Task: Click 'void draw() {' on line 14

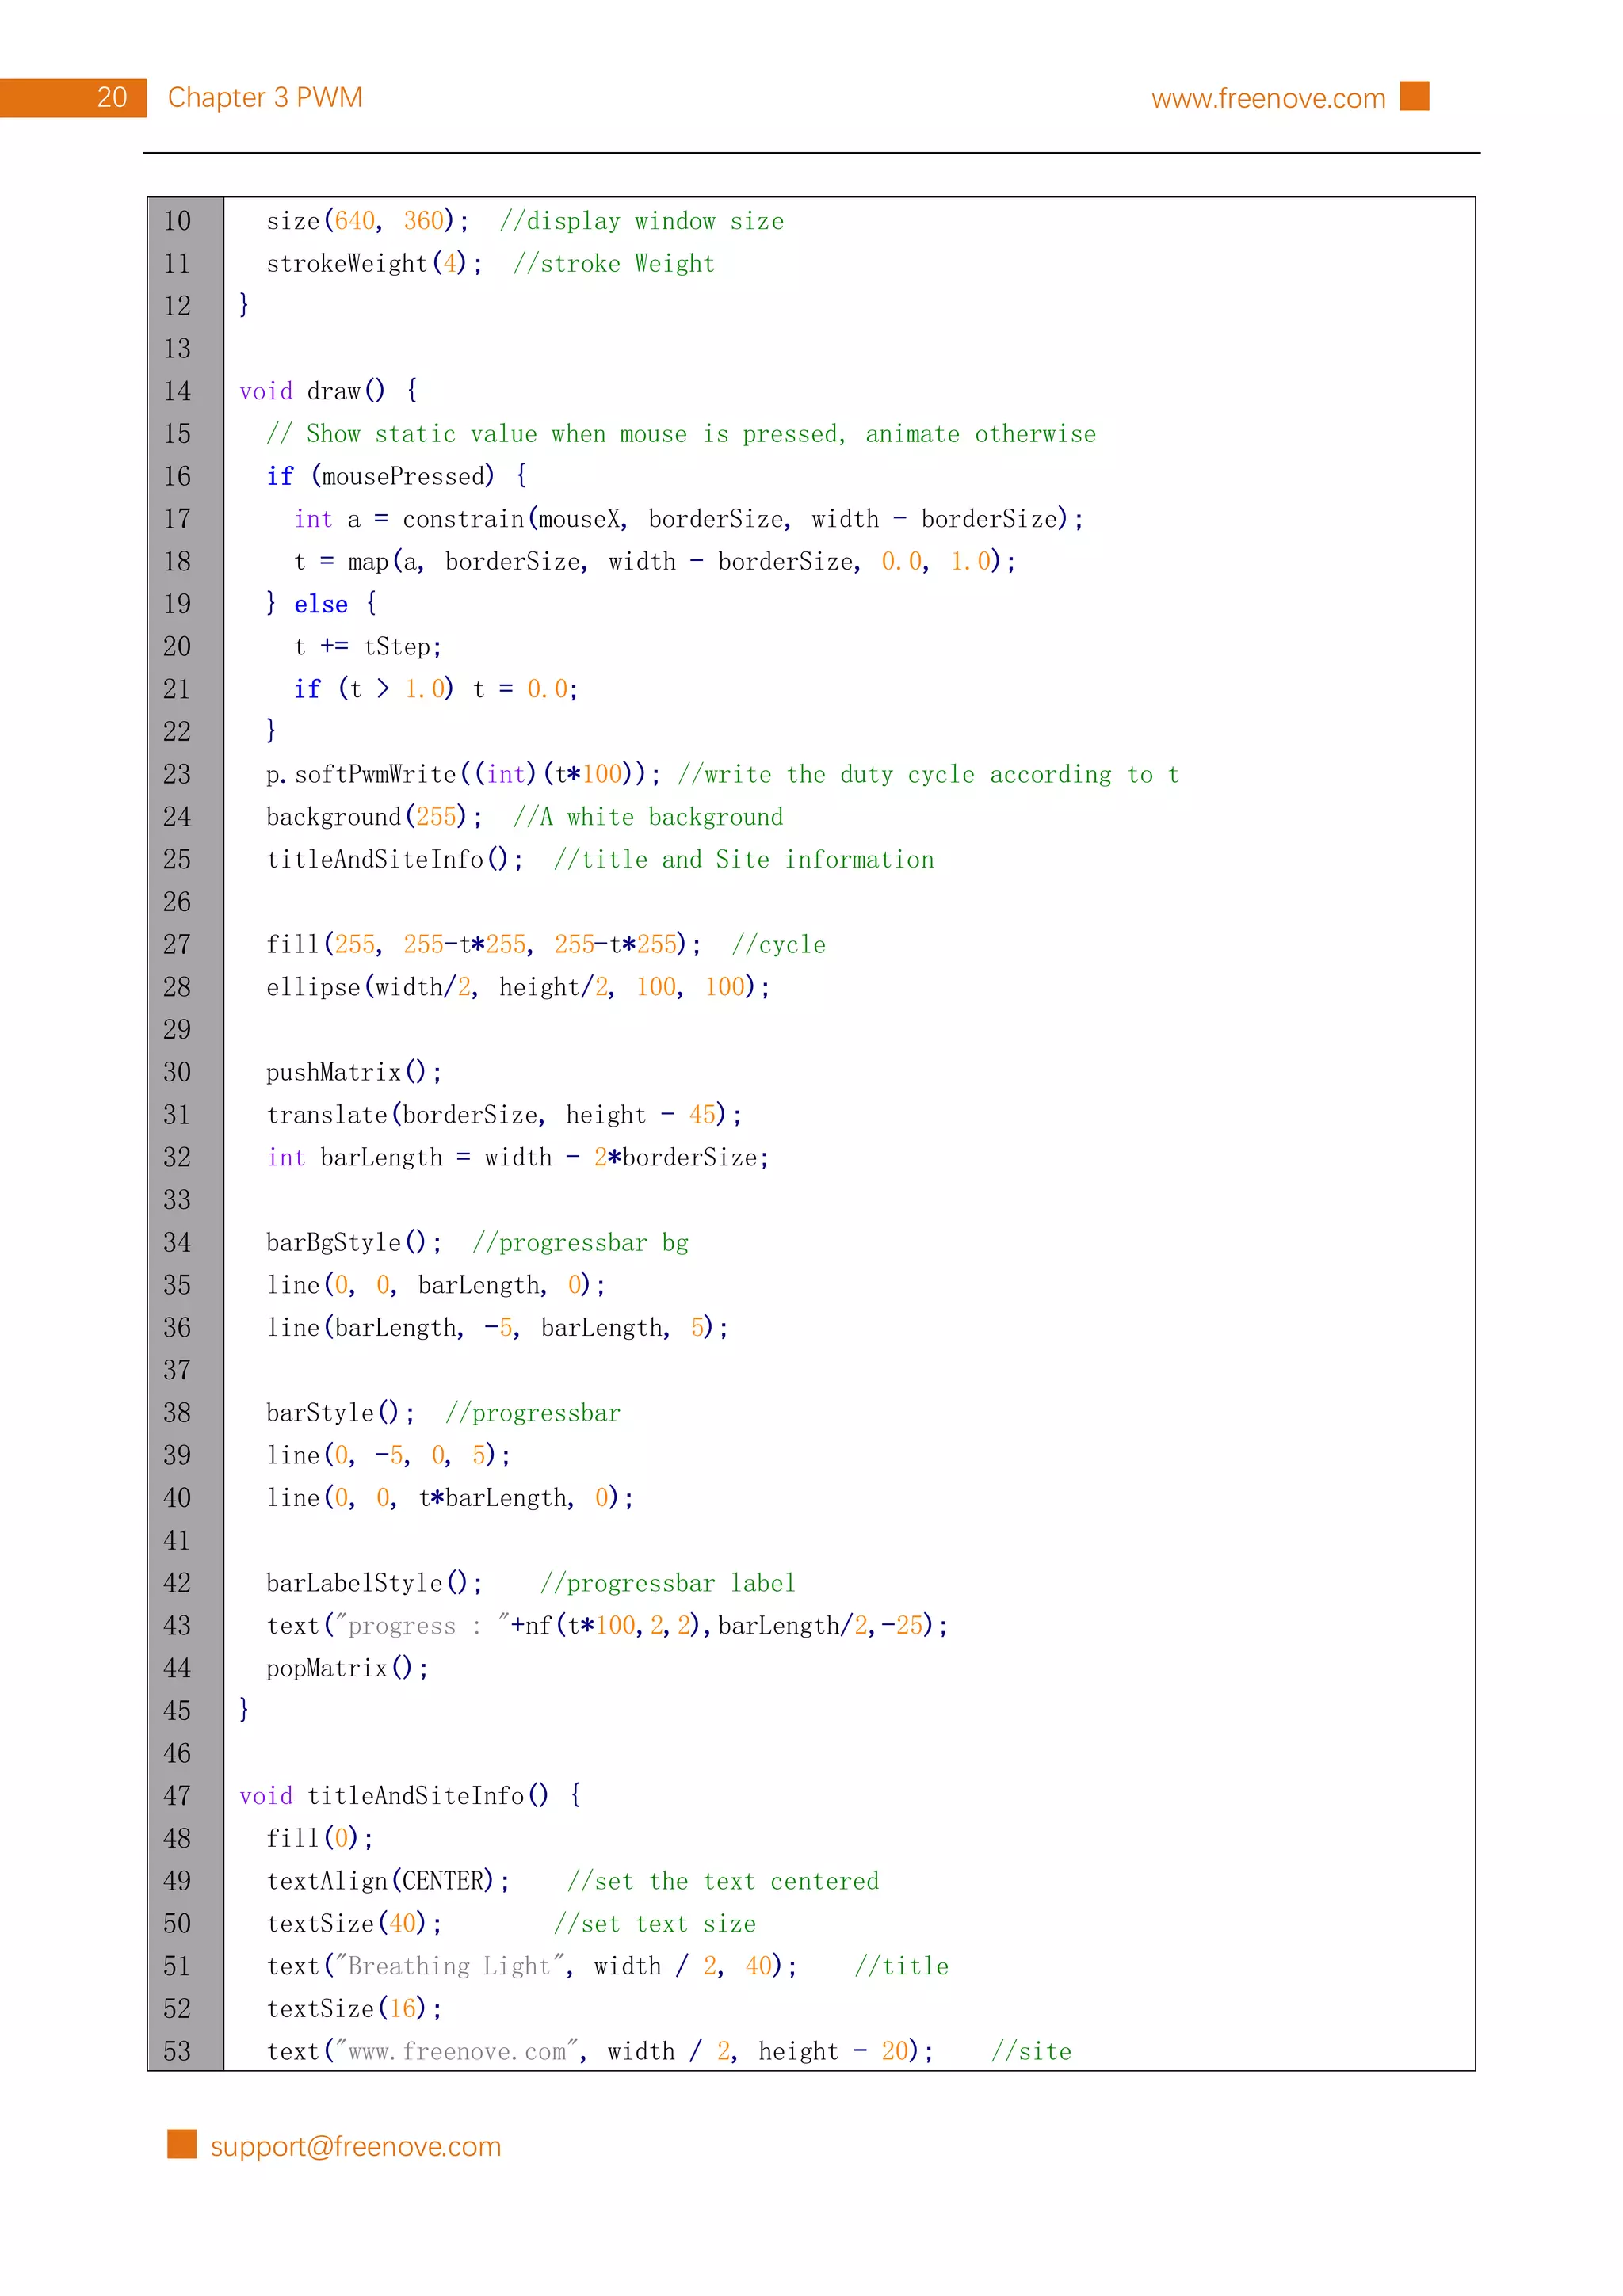Action: 328,391
